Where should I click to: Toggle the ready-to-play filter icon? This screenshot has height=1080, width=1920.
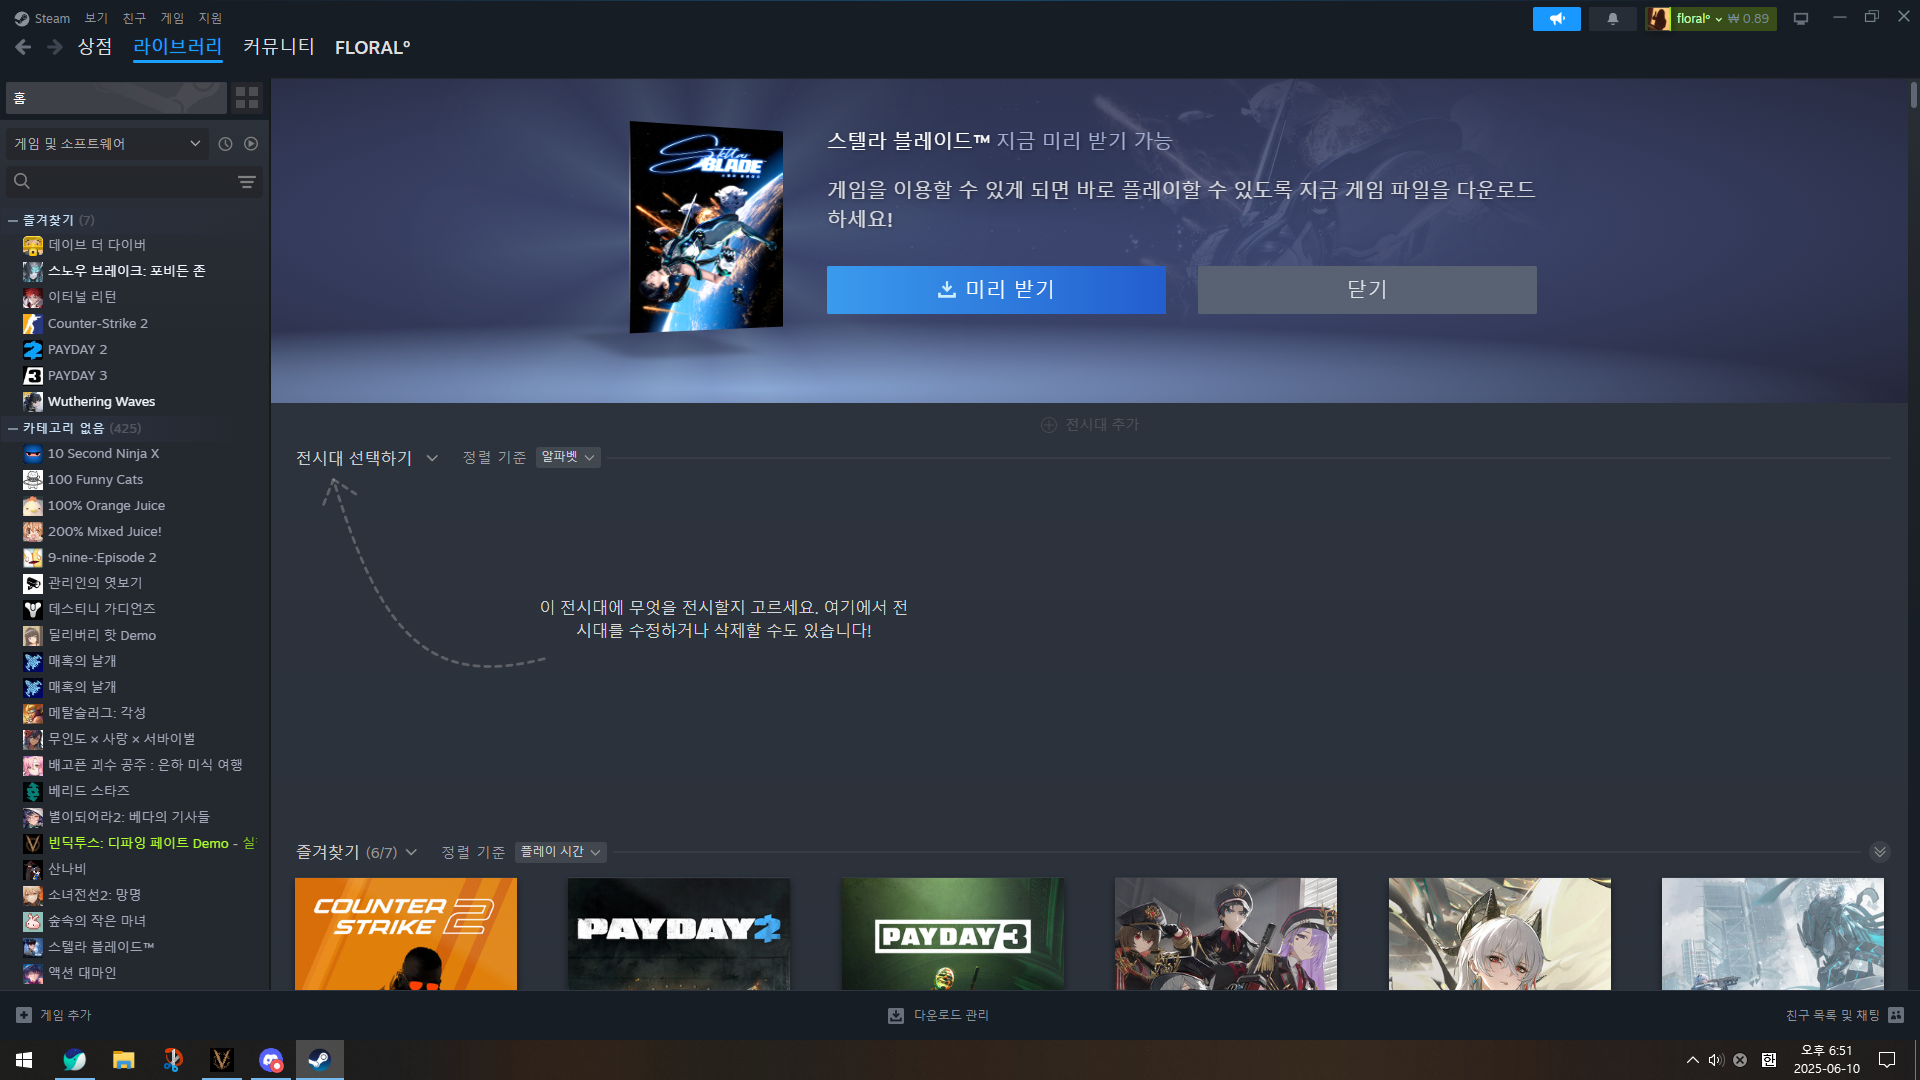pos(251,144)
